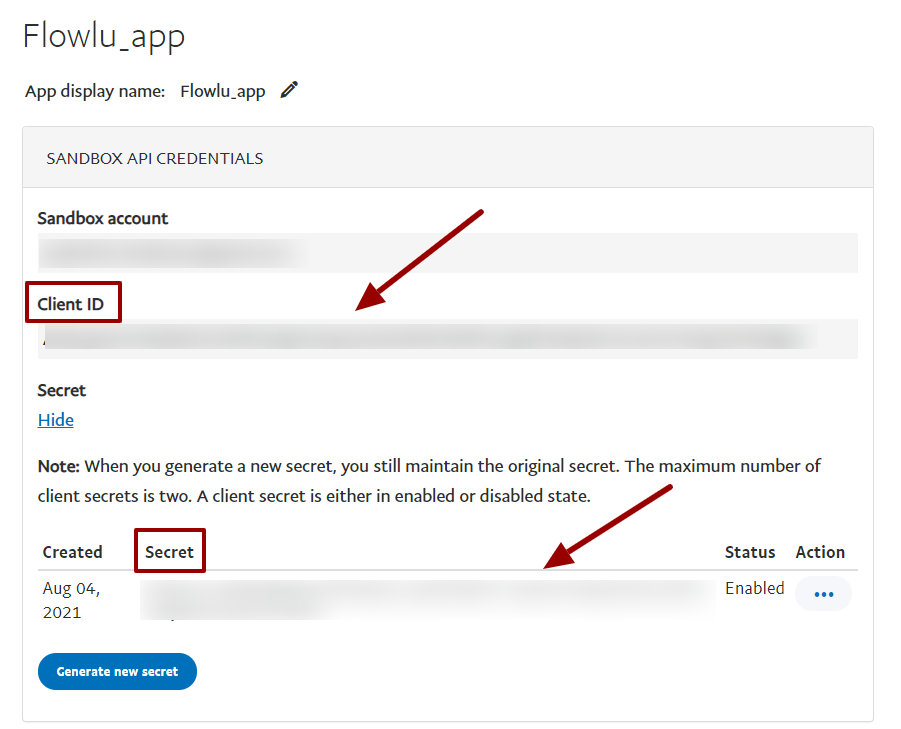The height and width of the screenshot is (729, 901).
Task: Open the three-dot Action menu for the secret
Action: (x=823, y=594)
